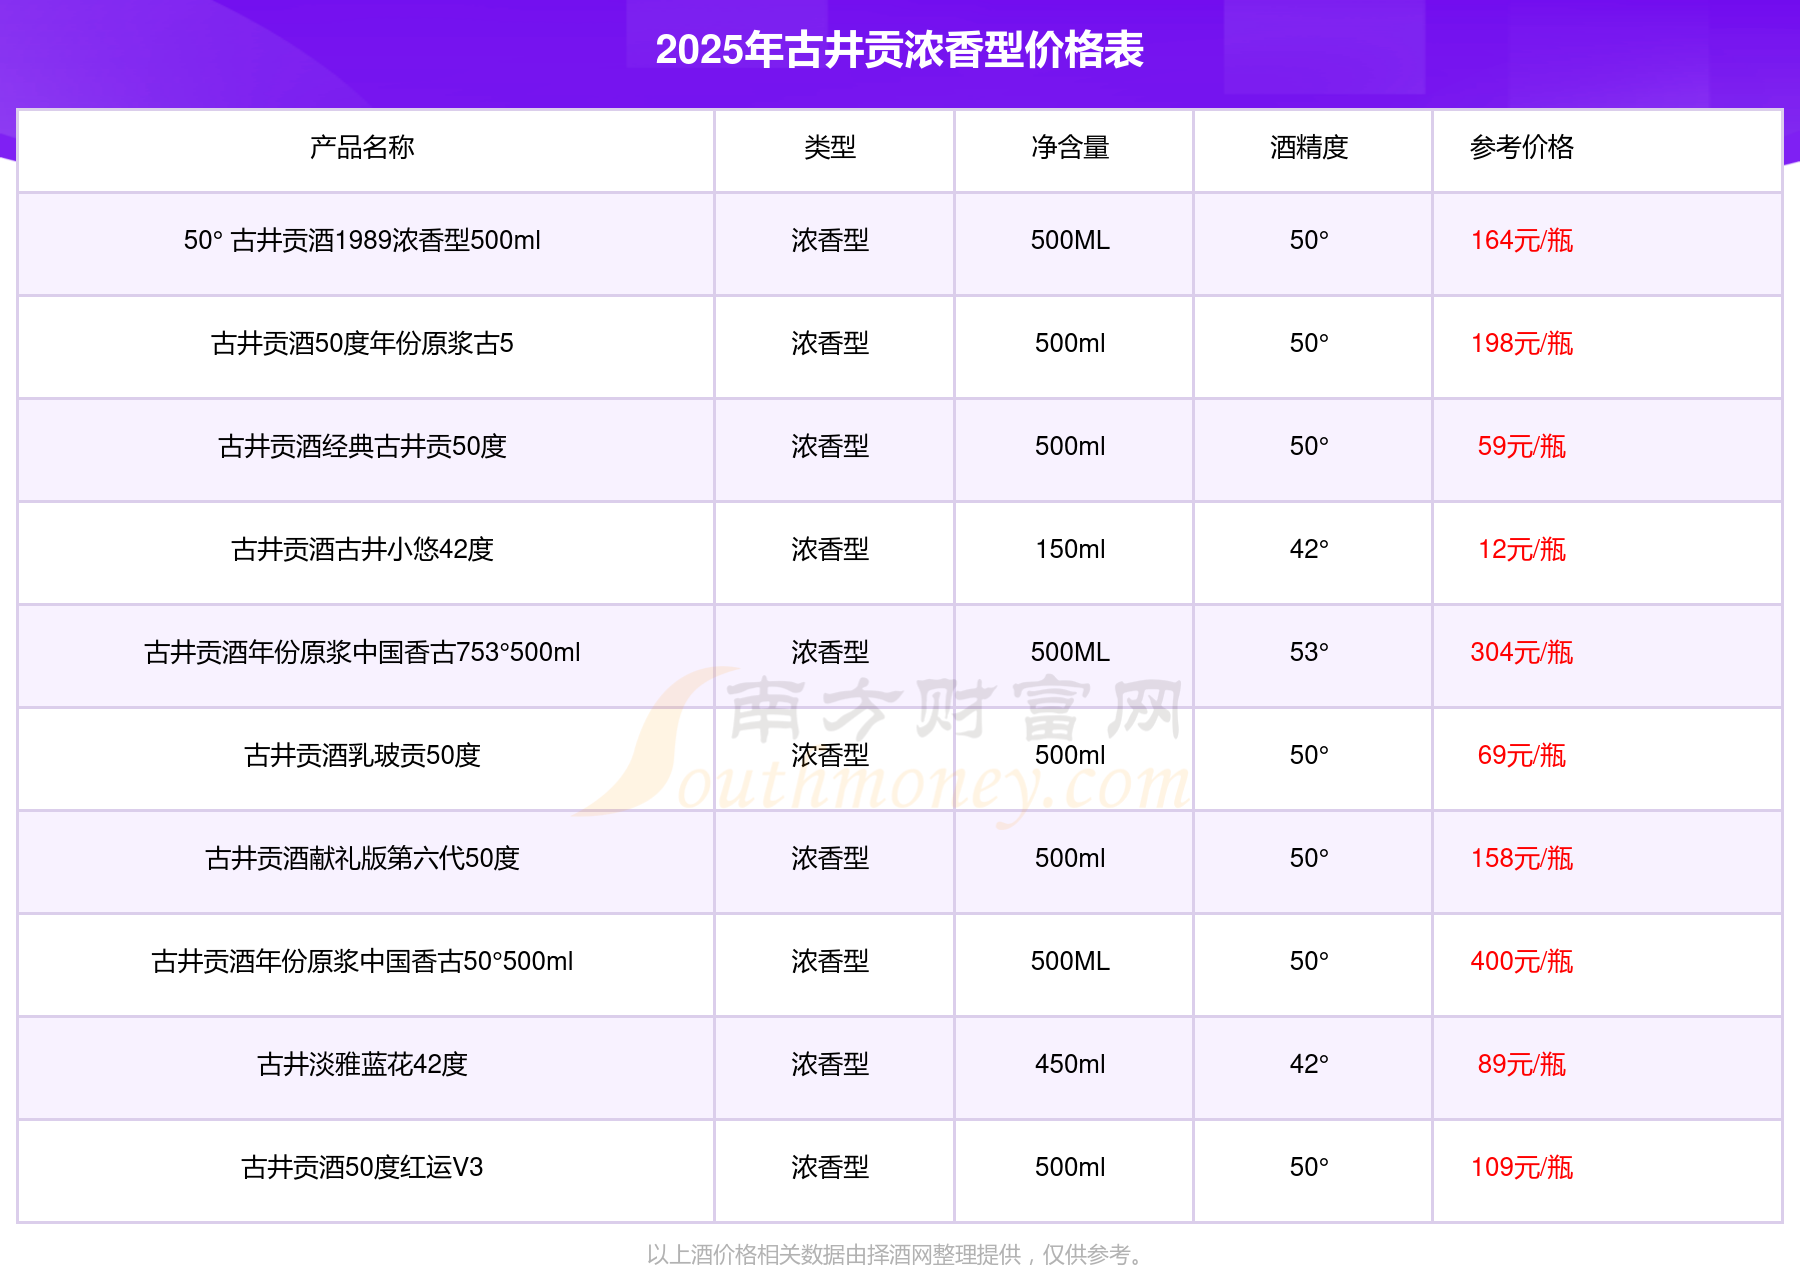Select the "类型" column header
The width and height of the screenshot is (1800, 1270).
click(830, 148)
